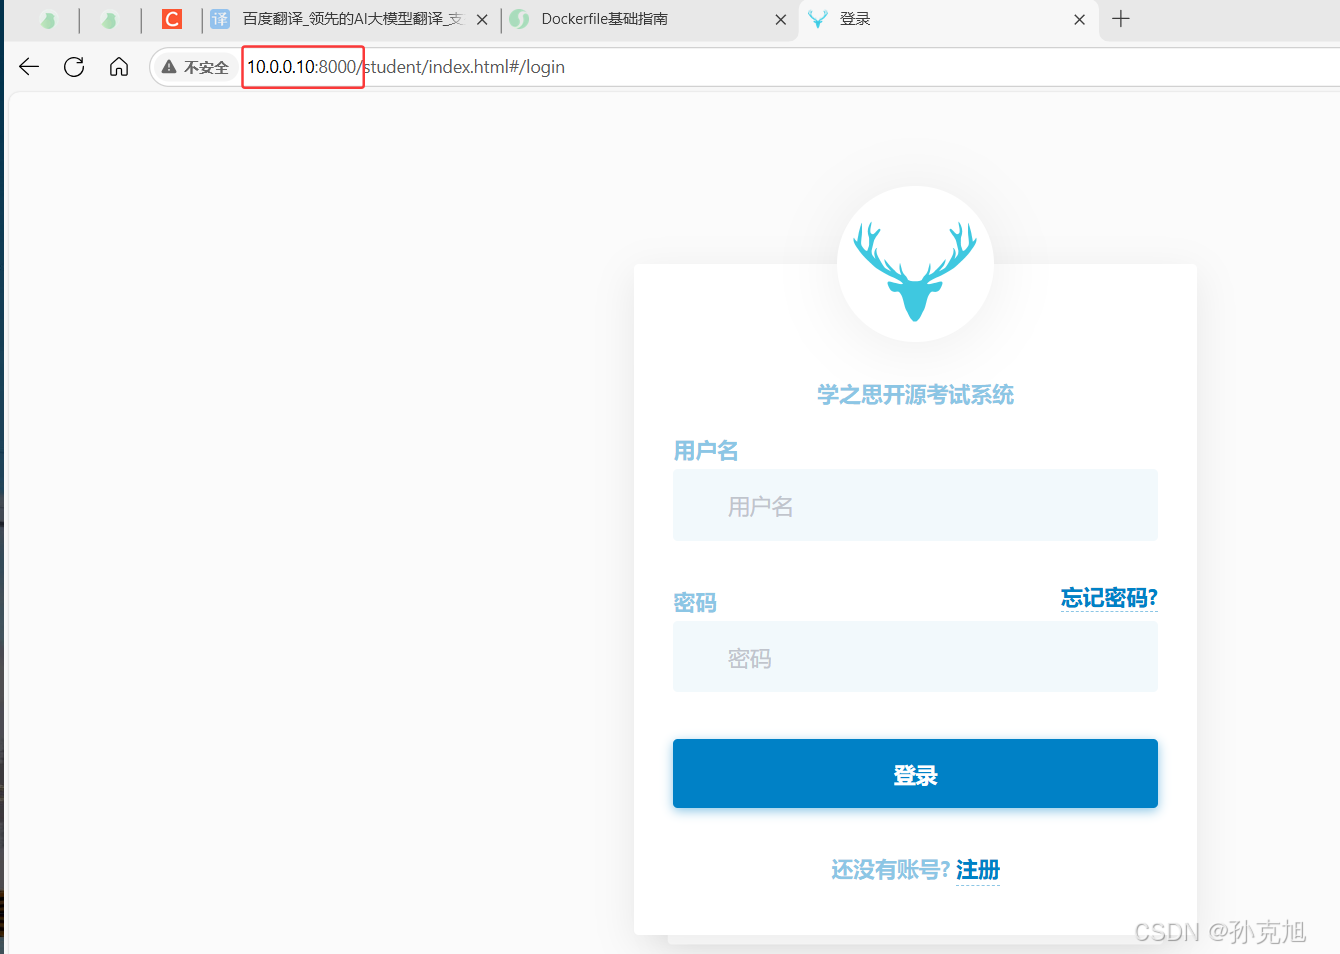Close the 百度翻译 tab
This screenshot has width=1340, height=954.
coord(482,19)
